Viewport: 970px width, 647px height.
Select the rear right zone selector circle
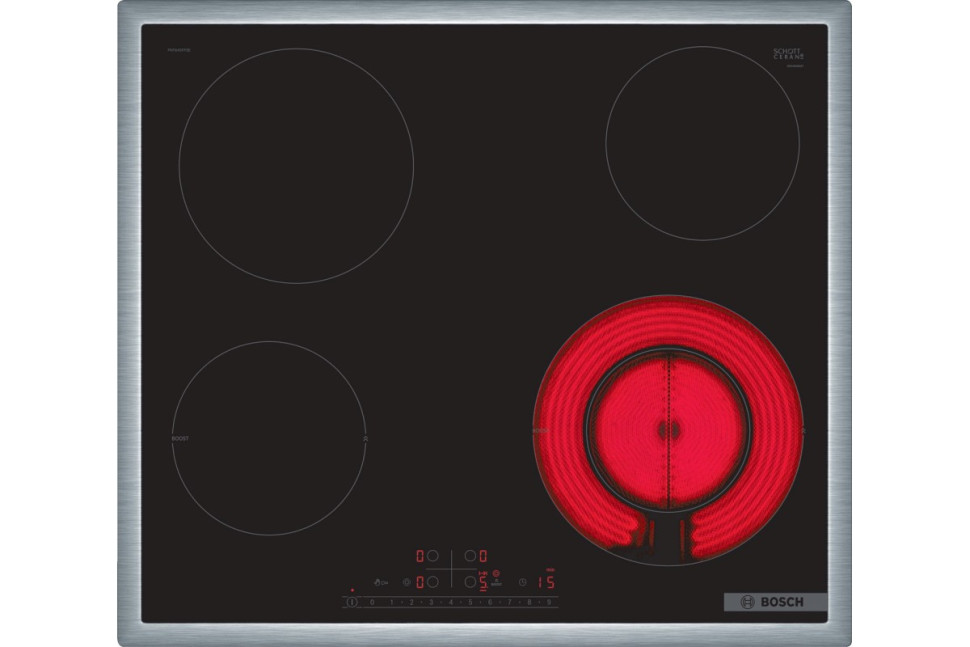pos(470,556)
